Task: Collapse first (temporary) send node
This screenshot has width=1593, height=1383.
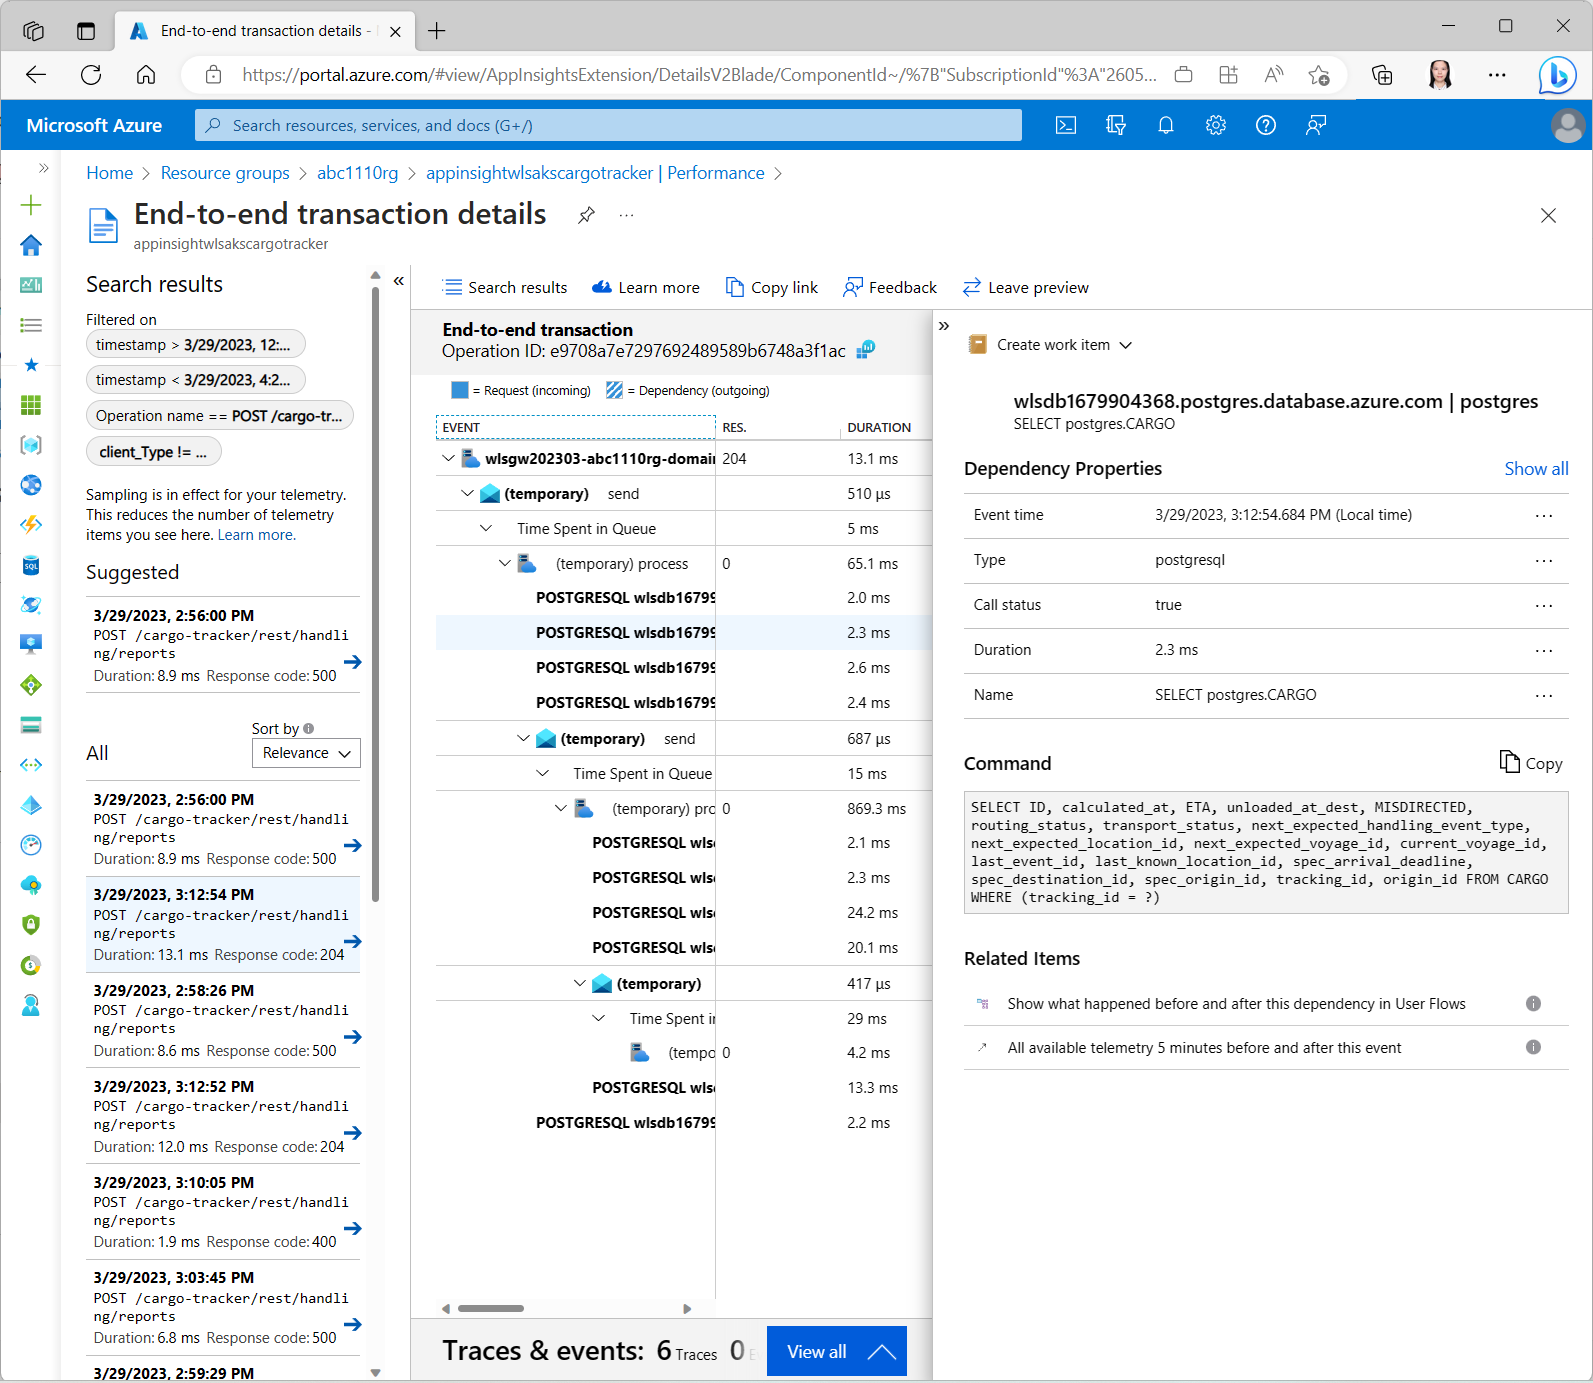Action: (x=467, y=493)
